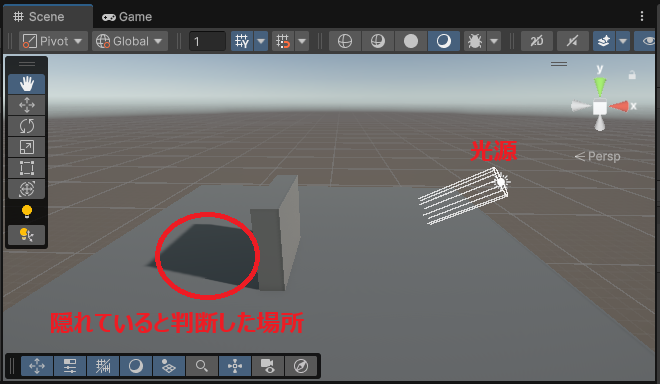Select the Rotate tool
660x384 pixels.
pyautogui.click(x=27, y=126)
